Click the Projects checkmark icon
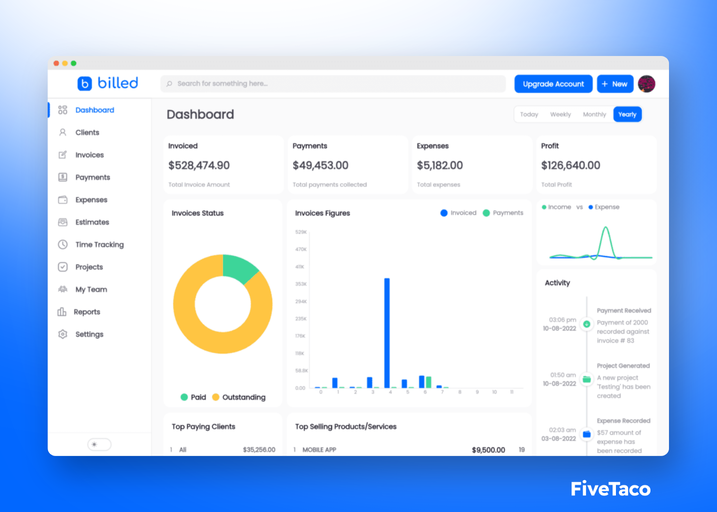 (63, 267)
